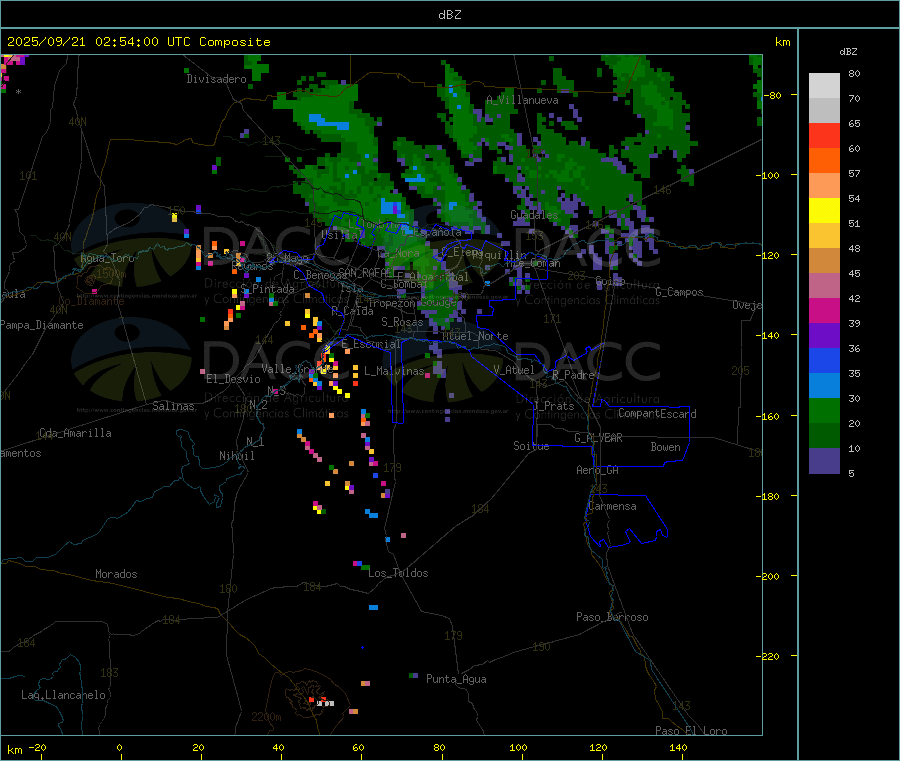Pick the bright green 20-30 dBZ legend swatch
The height and width of the screenshot is (761, 900).
click(824, 410)
